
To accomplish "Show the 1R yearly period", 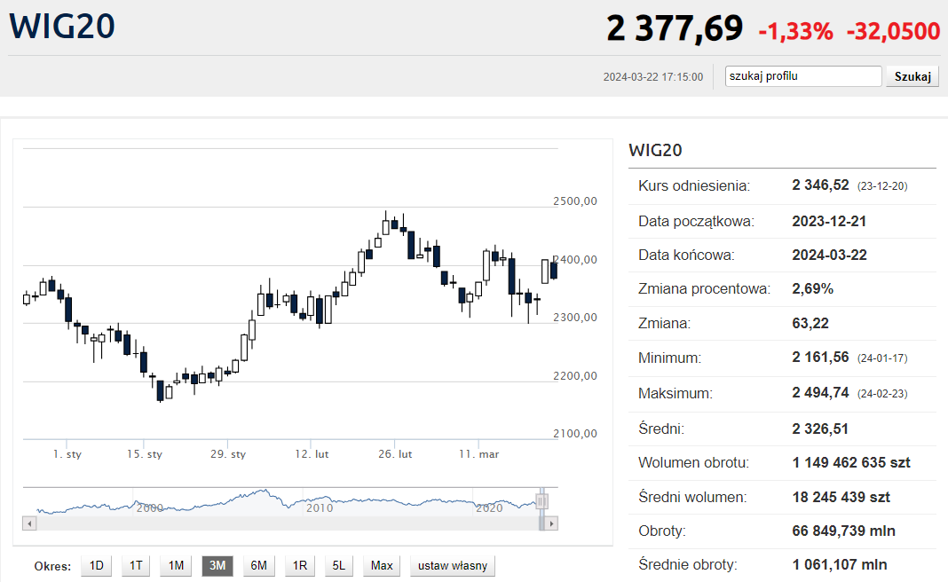I will point(299,566).
